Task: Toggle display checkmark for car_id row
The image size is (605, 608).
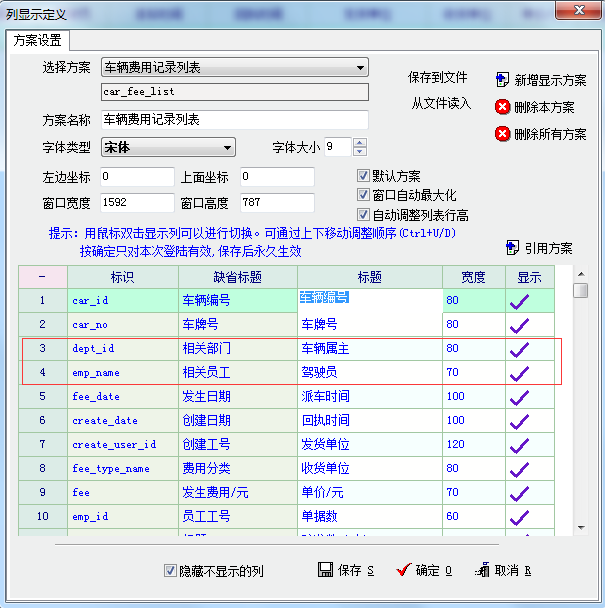Action: (x=520, y=300)
